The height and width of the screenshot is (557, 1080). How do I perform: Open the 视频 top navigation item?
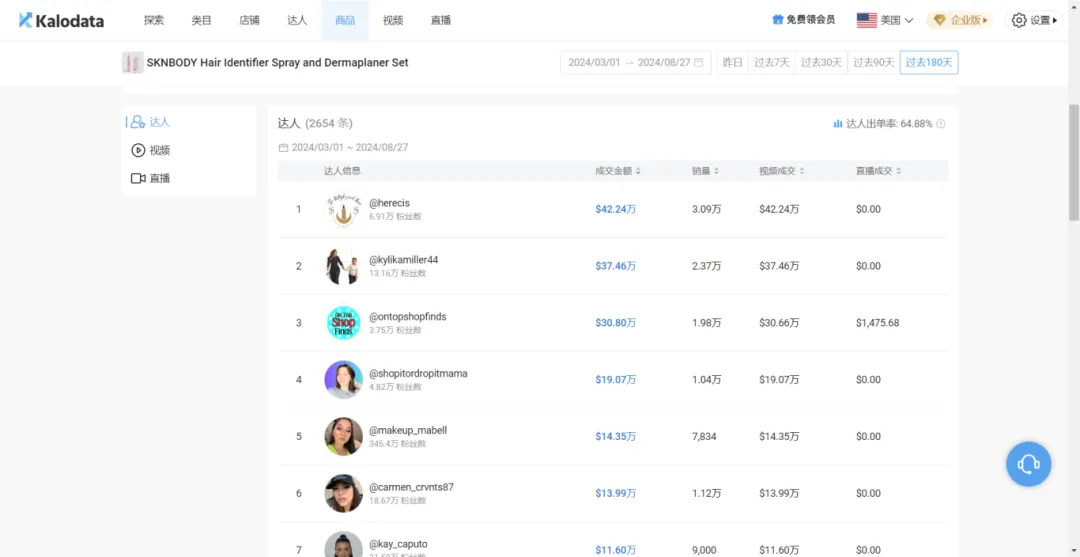click(x=393, y=21)
